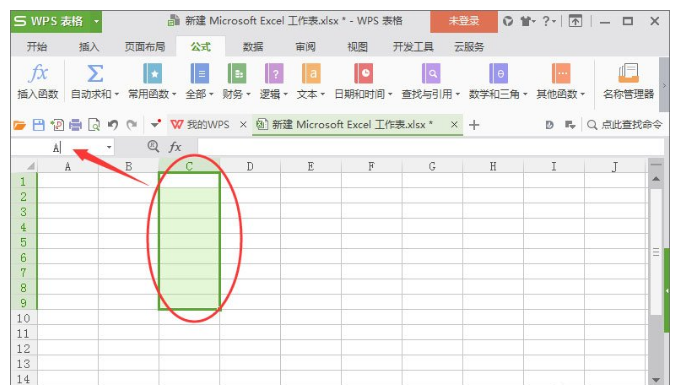
Task: Select column C header
Action: (x=189, y=166)
